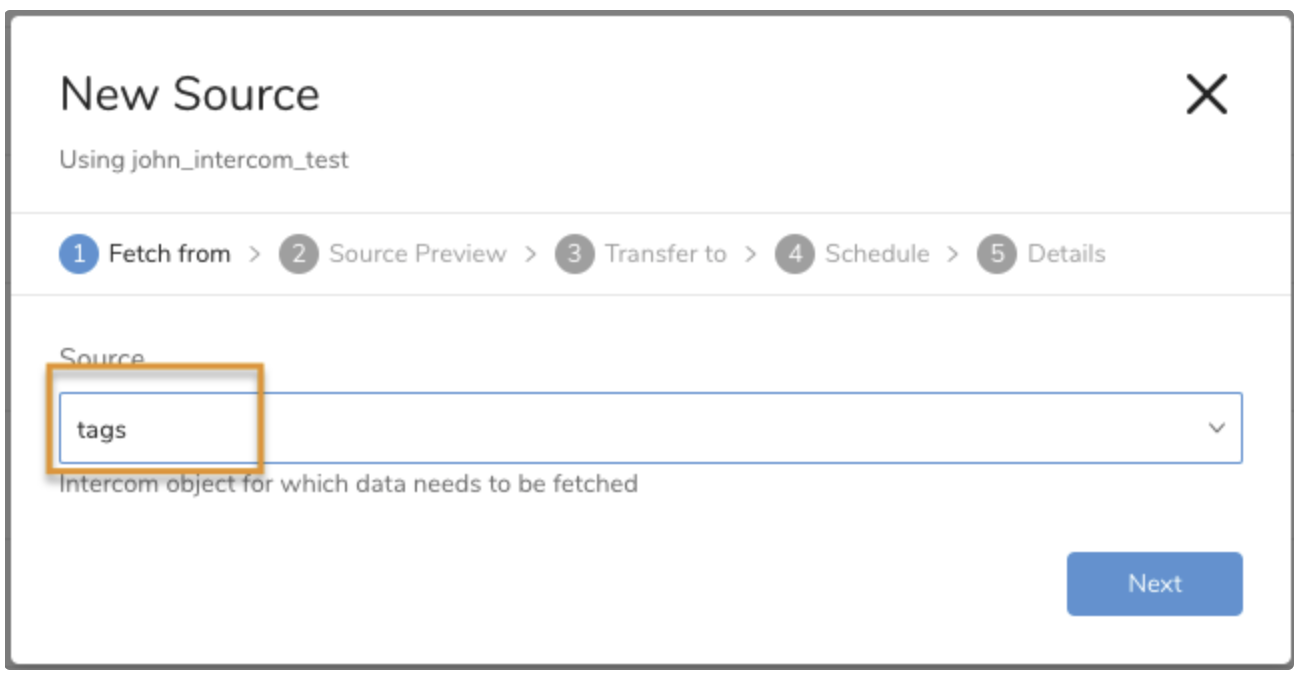
Task: Click the arrow after Transfer to
Action: point(751,255)
